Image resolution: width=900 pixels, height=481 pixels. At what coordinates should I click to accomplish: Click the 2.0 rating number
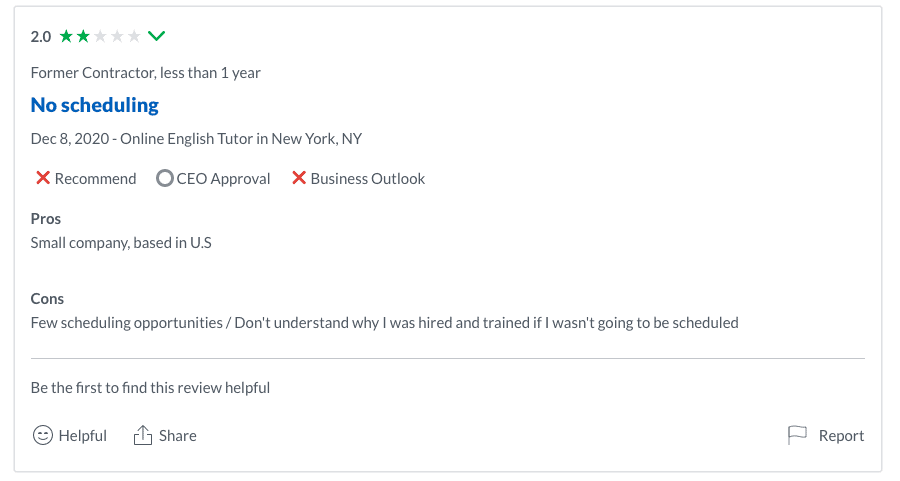(41, 37)
